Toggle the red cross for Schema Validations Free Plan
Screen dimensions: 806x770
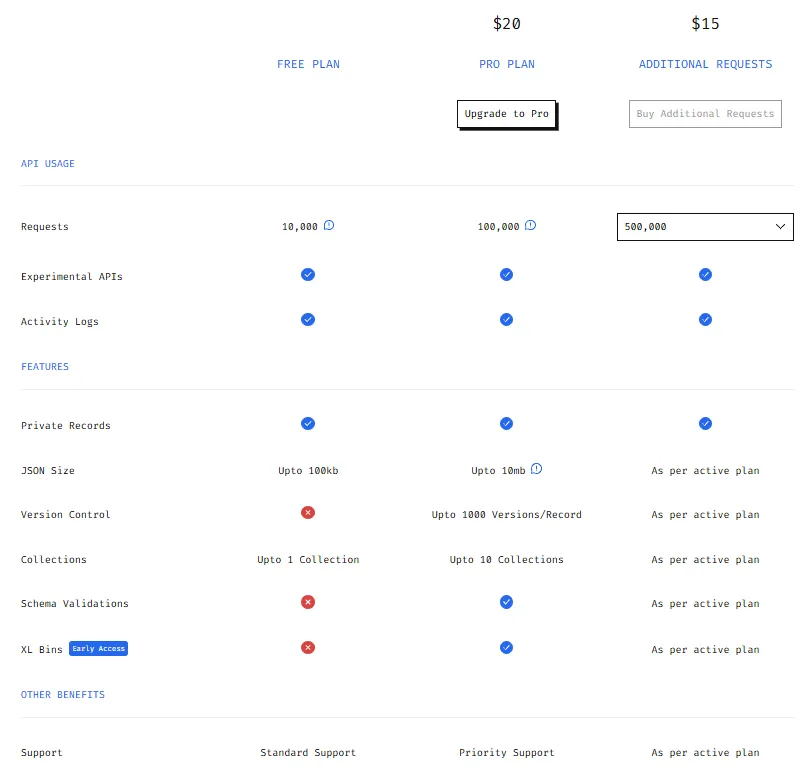pyautogui.click(x=308, y=602)
